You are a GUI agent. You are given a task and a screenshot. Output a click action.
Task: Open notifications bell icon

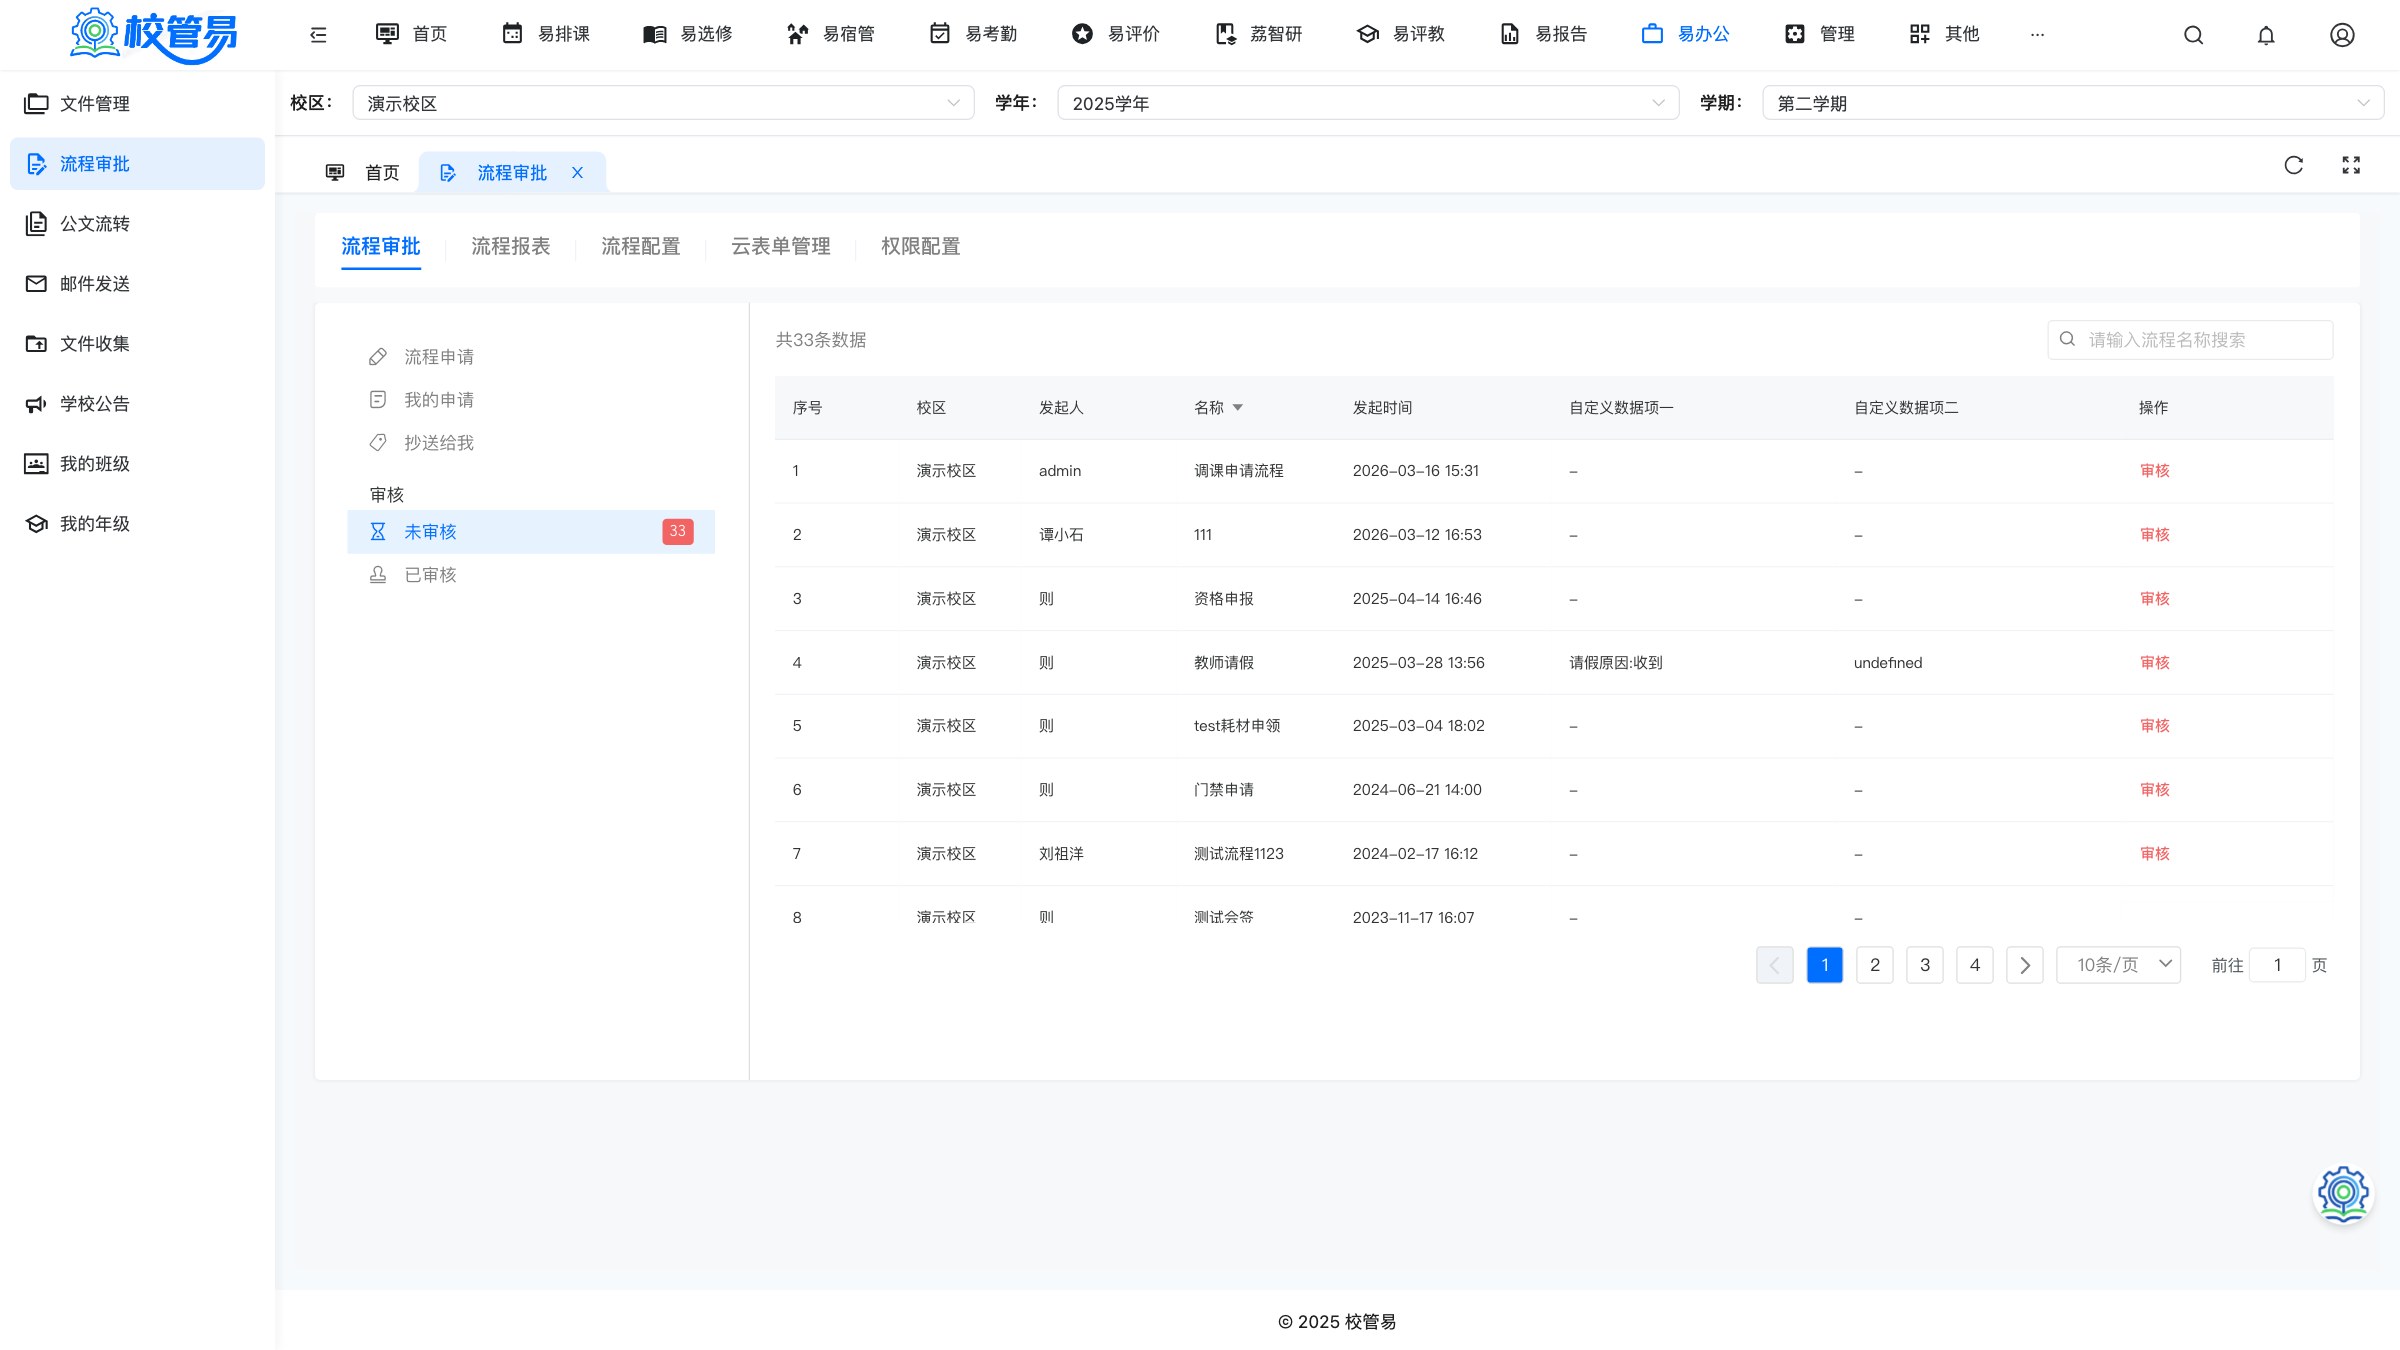click(2266, 35)
